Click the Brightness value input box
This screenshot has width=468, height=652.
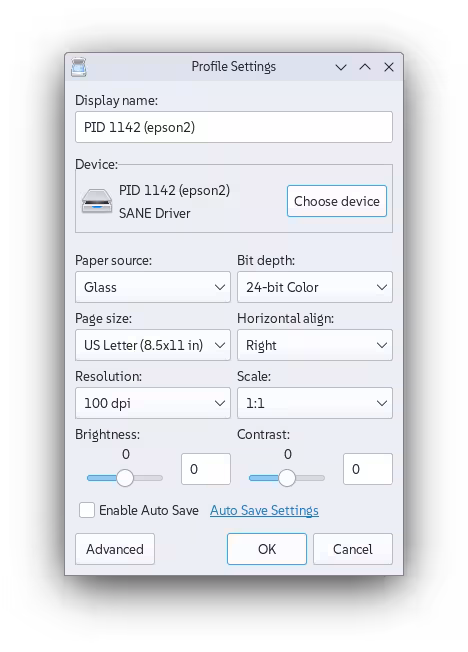click(206, 469)
